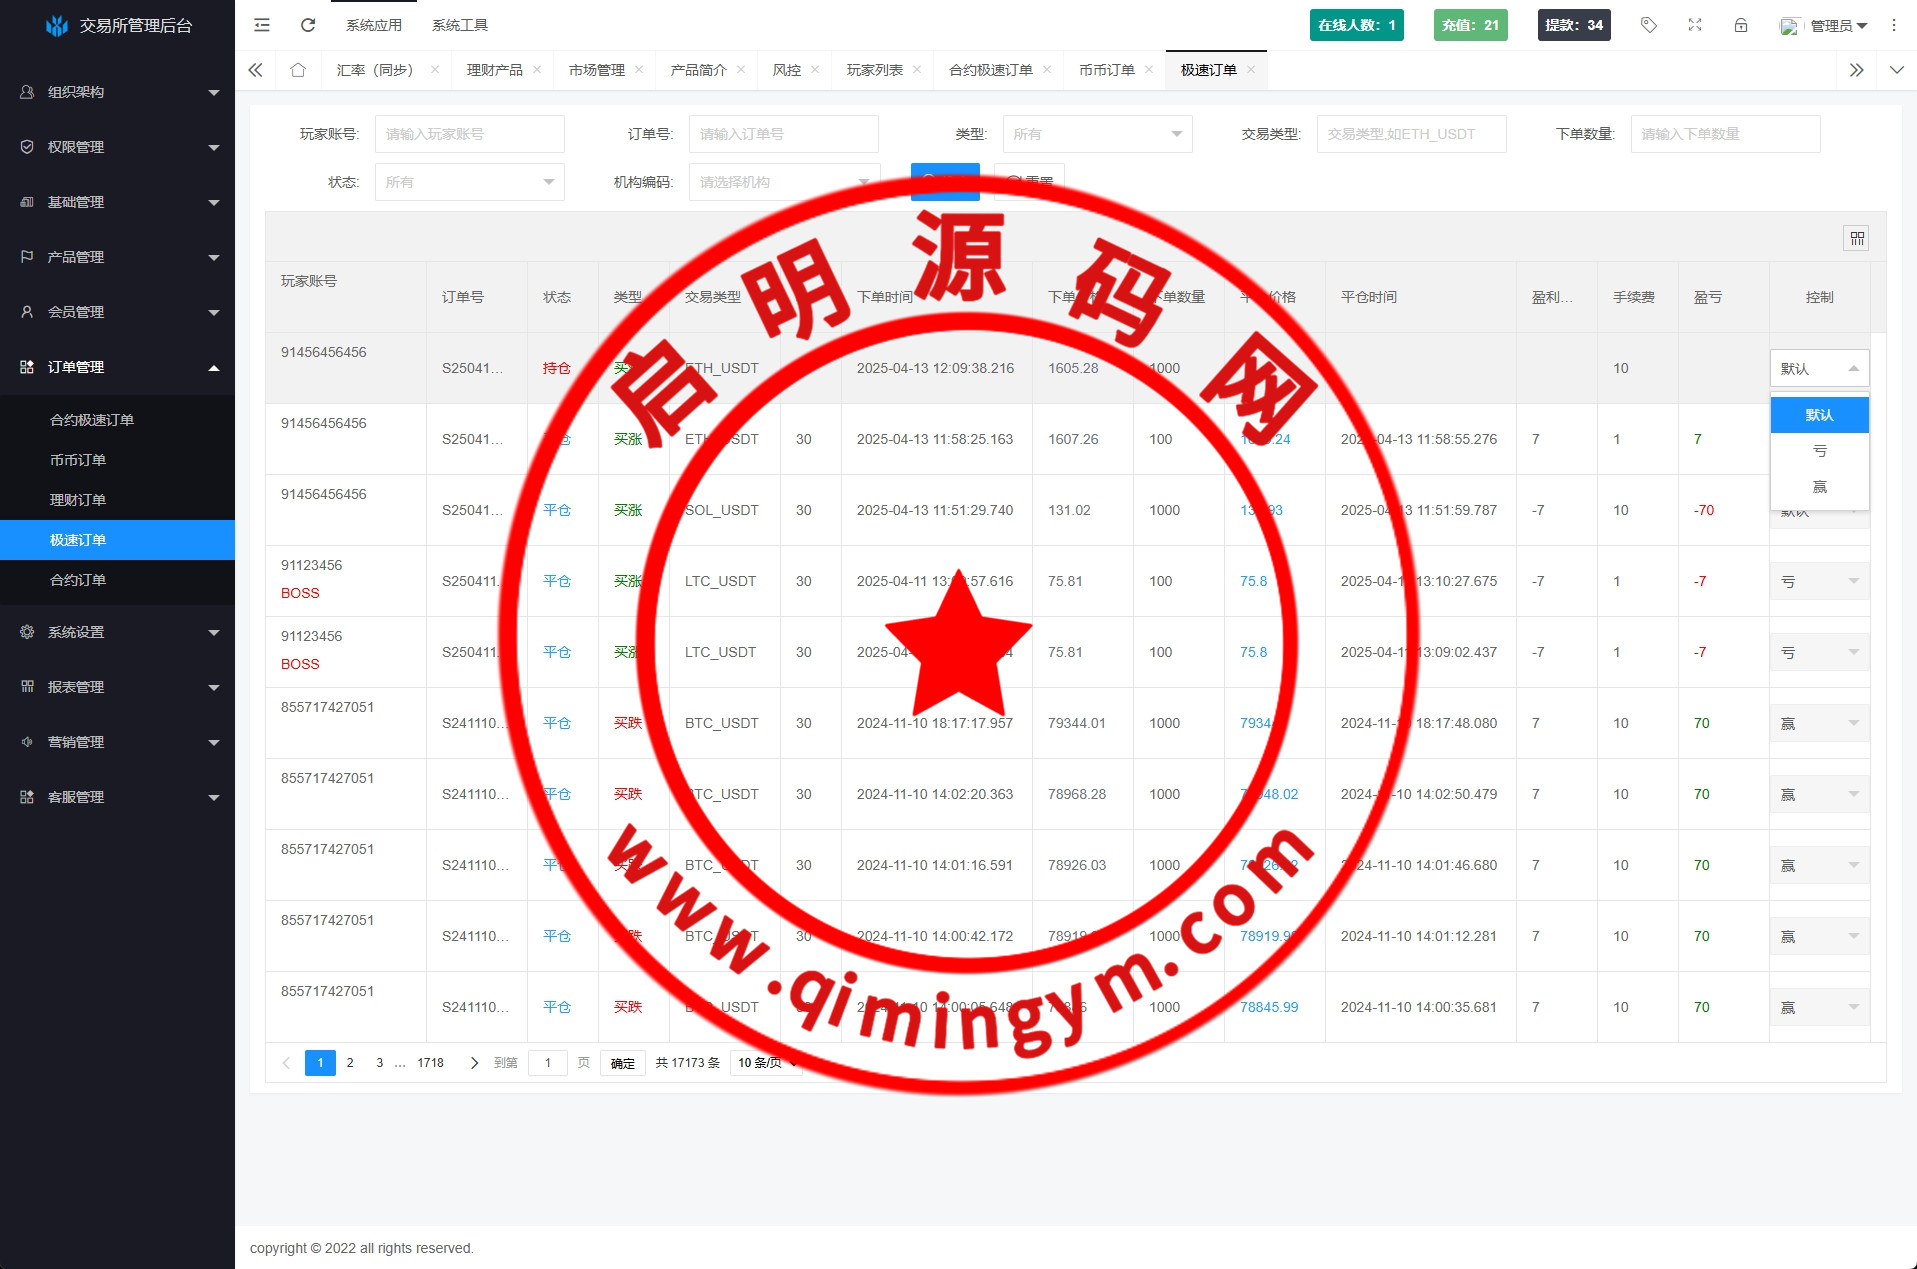Close the 风控 tab
The image size is (1917, 1269).
point(815,70)
